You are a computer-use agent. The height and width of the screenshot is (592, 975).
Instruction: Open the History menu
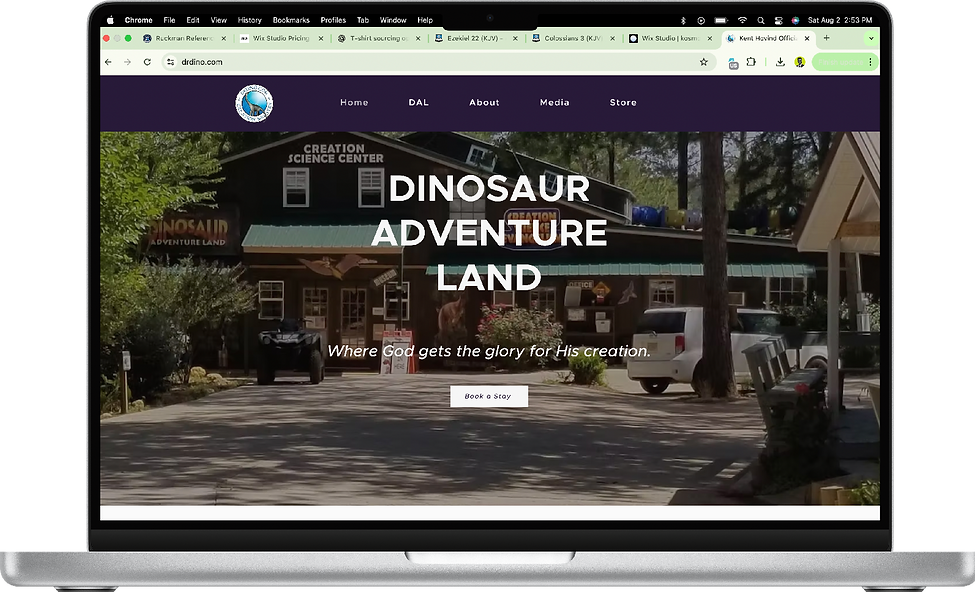point(249,20)
